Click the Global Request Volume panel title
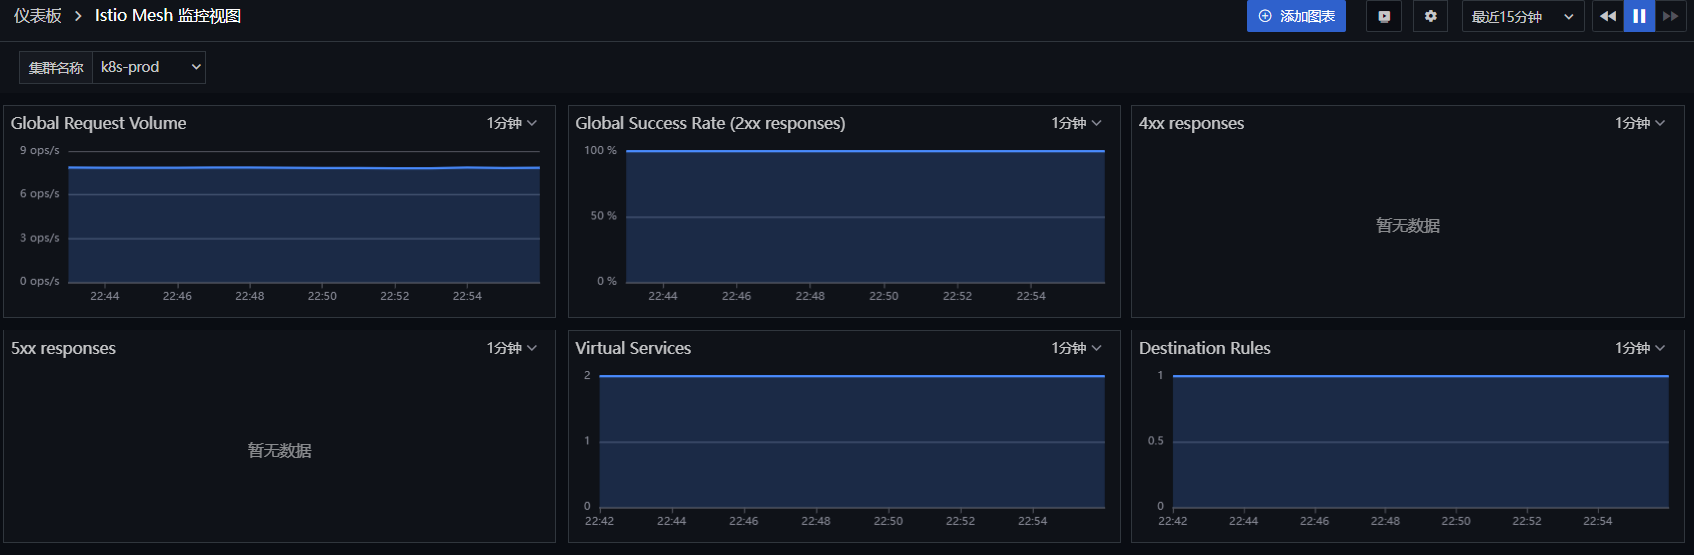This screenshot has width=1694, height=555. [x=98, y=123]
